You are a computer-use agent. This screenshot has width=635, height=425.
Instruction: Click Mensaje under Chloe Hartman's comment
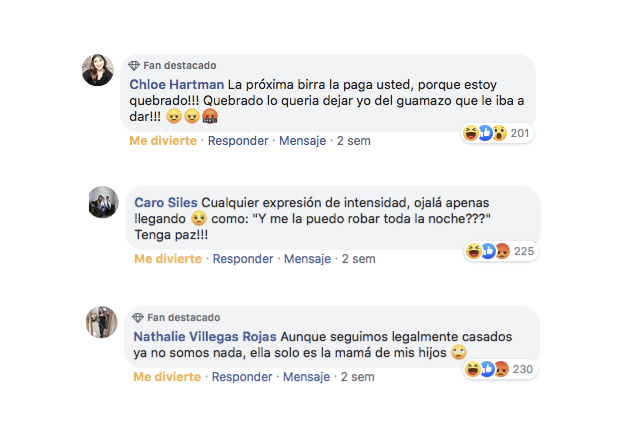coord(303,141)
